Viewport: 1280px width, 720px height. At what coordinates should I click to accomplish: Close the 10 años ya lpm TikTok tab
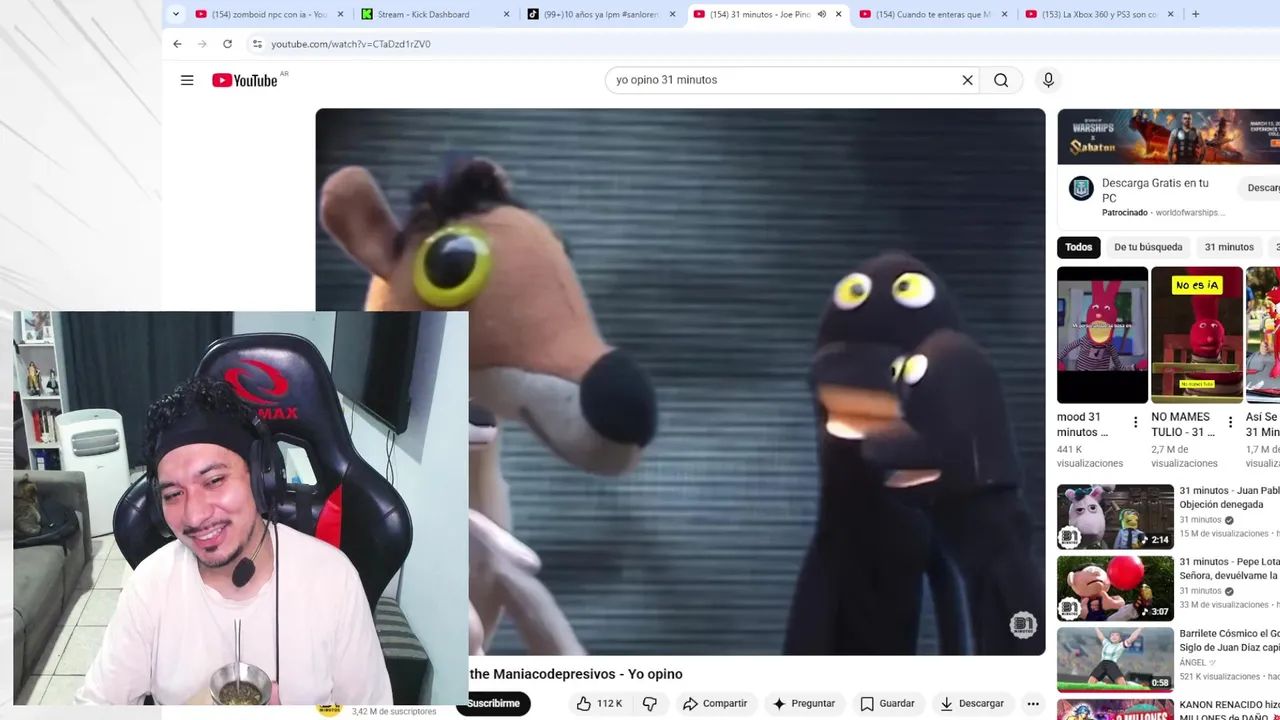[x=672, y=14]
